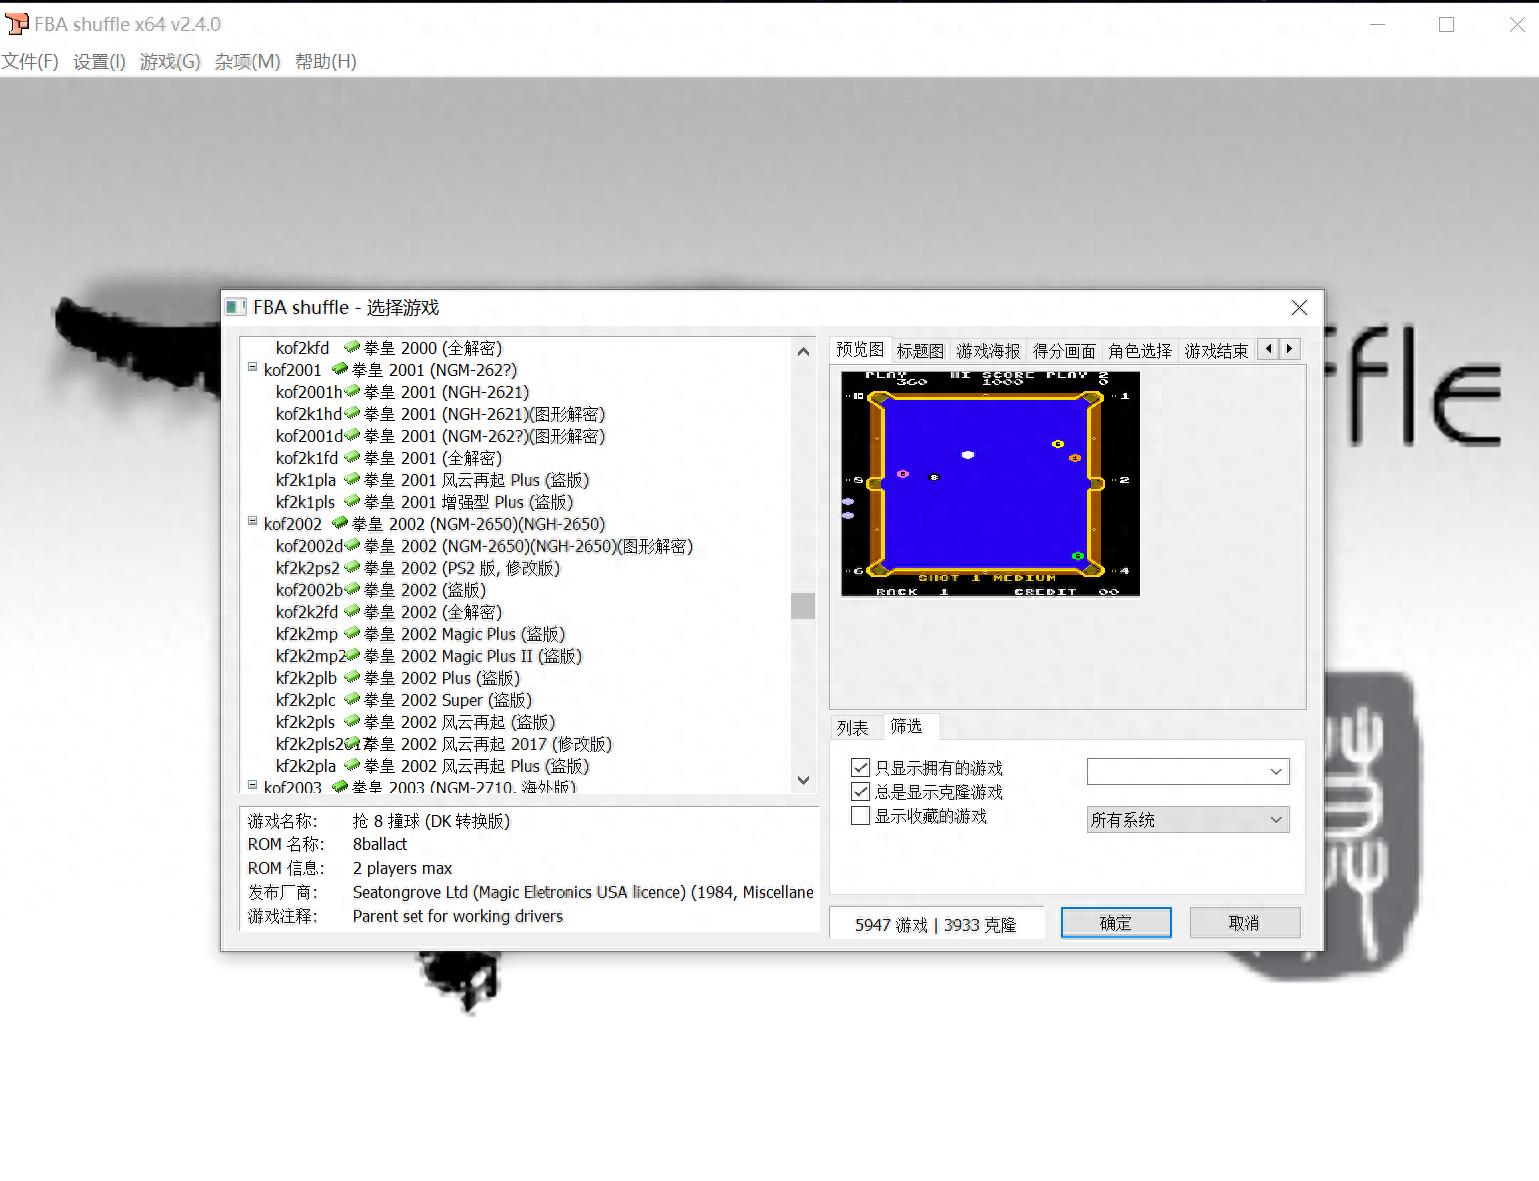1539x1181 pixels.
Task: Click the chip icon beside kf2k1pla entry
Action: pyautogui.click(x=352, y=479)
